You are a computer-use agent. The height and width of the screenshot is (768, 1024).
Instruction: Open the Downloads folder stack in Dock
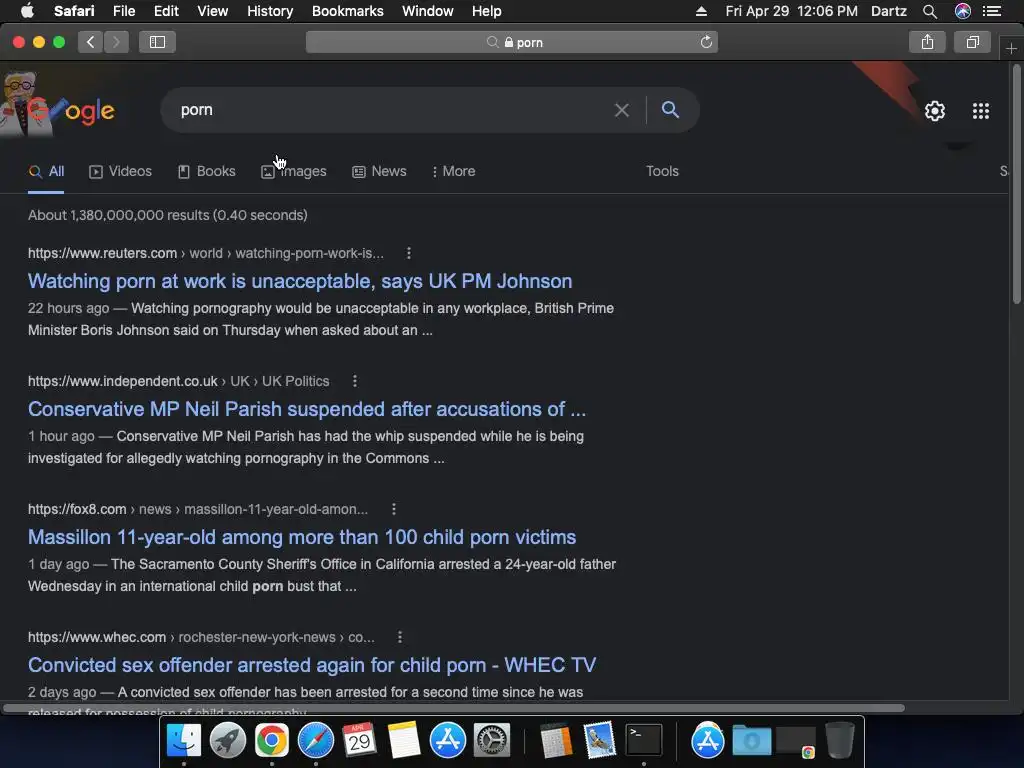pyautogui.click(x=752, y=740)
